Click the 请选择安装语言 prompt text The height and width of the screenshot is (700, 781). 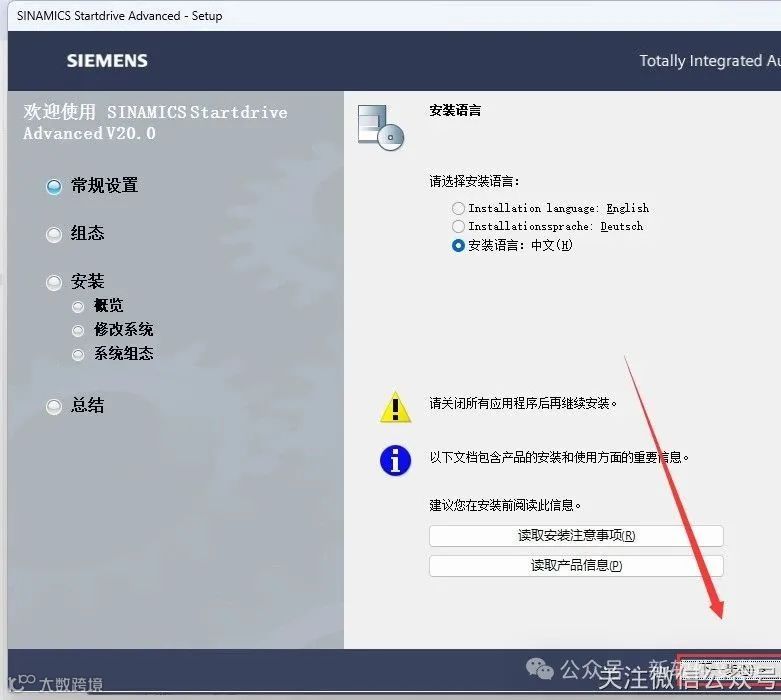[474, 181]
